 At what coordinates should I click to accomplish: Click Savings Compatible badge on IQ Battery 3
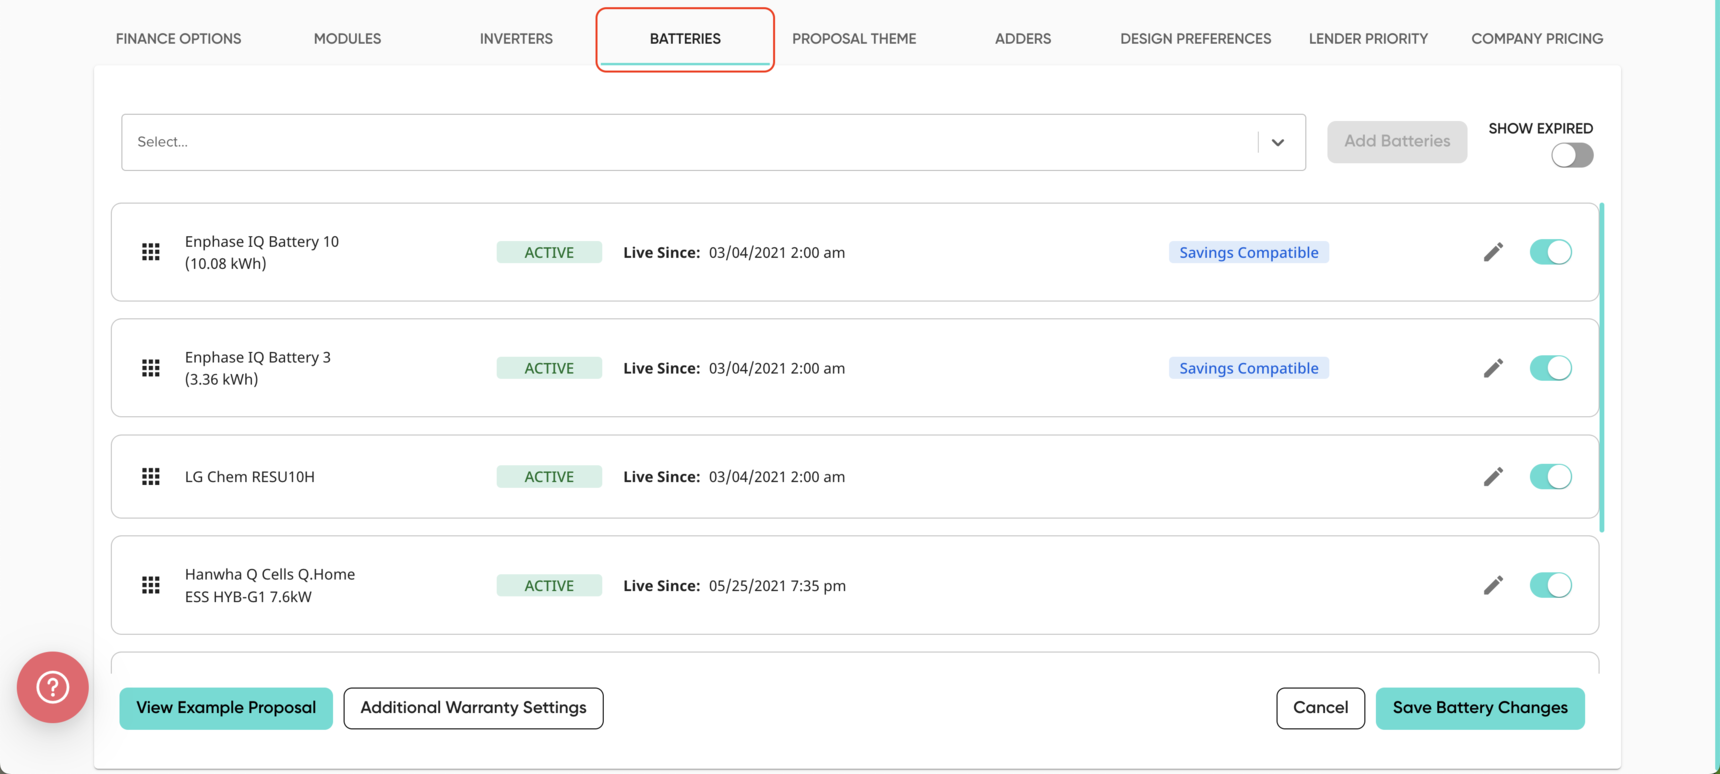(1249, 368)
